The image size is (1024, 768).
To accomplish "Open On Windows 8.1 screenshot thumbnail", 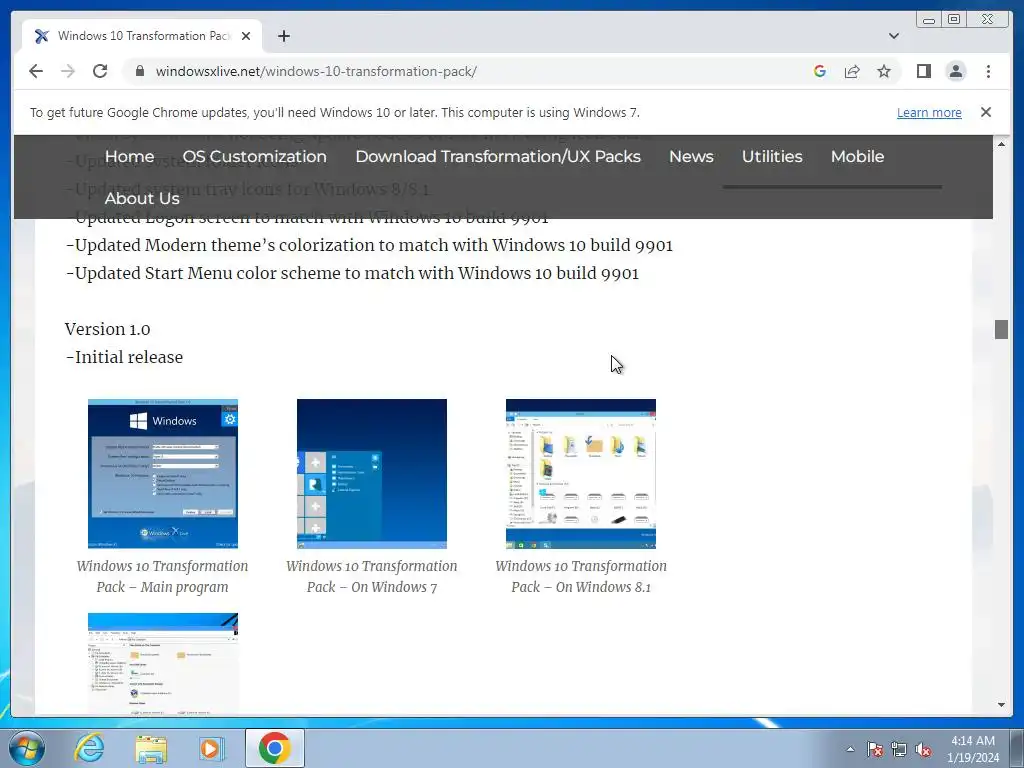I will click(581, 473).
